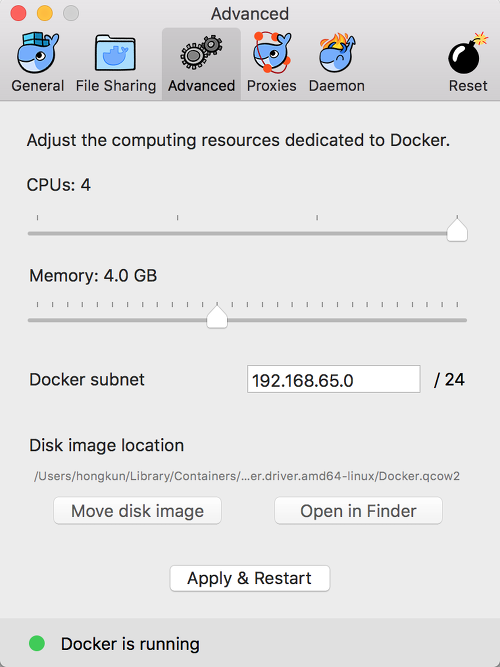Click the Reset bomb icon
This screenshot has height=667, width=500.
(467, 53)
